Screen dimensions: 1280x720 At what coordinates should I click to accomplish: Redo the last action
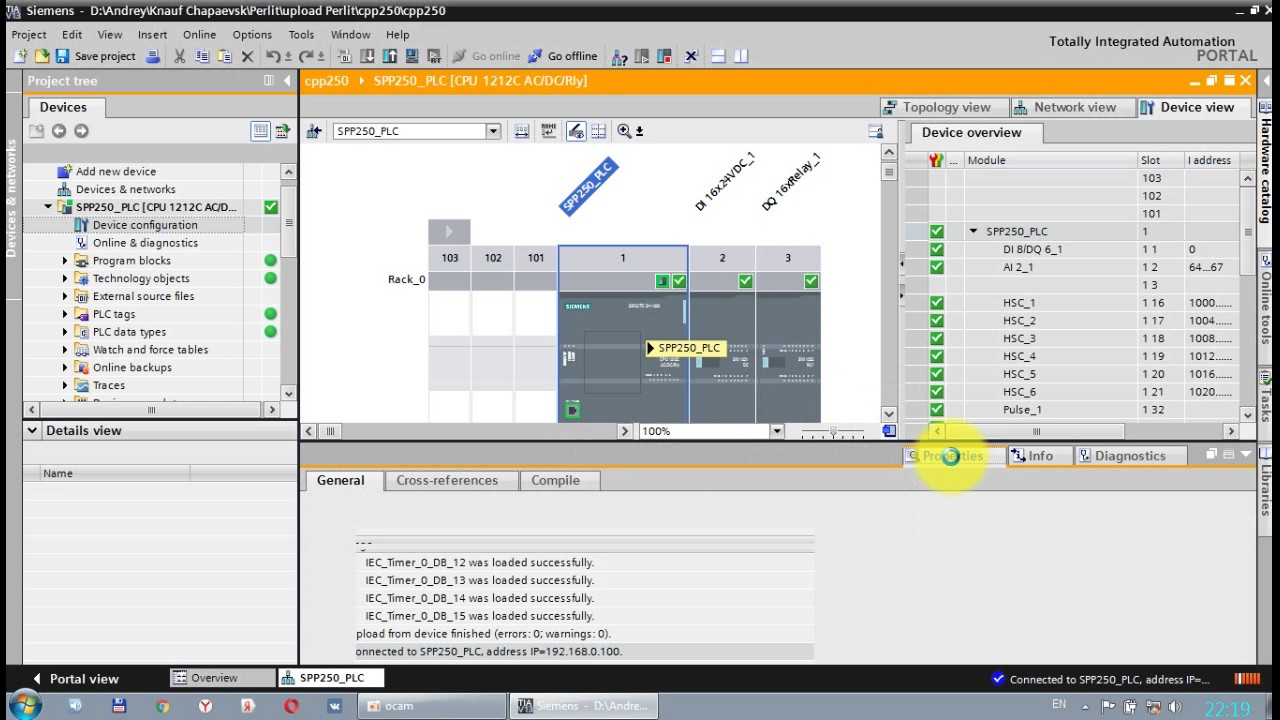pyautogui.click(x=306, y=57)
